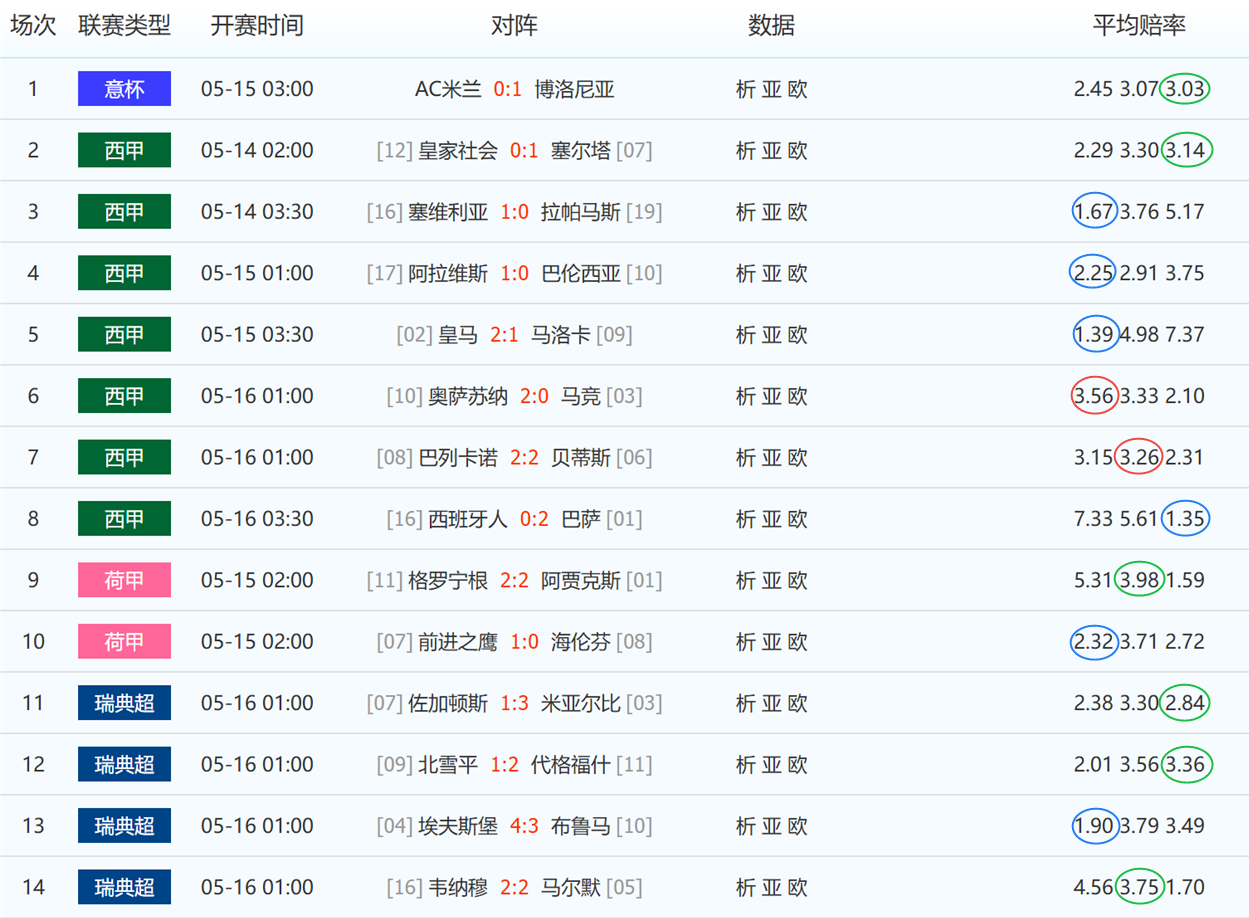Click the 7.37 odds in 皇马 row
Screen dimensions: 1249x918
tap(1185, 334)
